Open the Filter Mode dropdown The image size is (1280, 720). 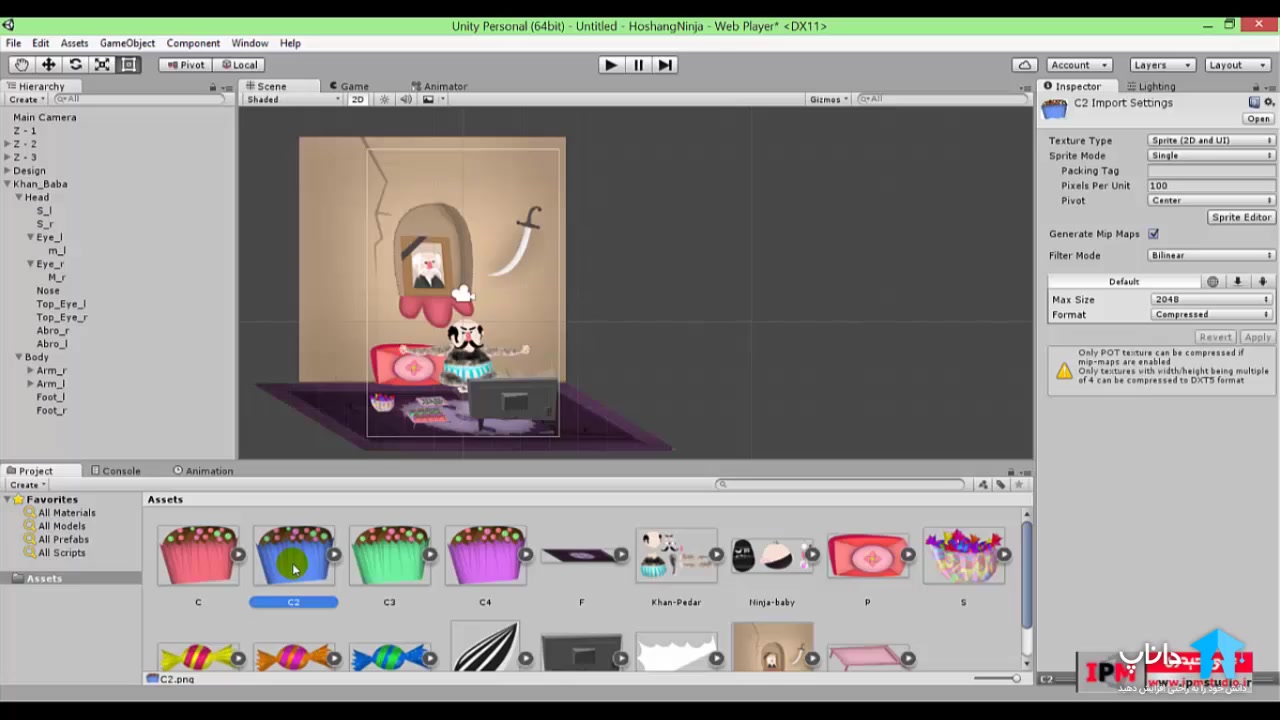[1211, 256]
